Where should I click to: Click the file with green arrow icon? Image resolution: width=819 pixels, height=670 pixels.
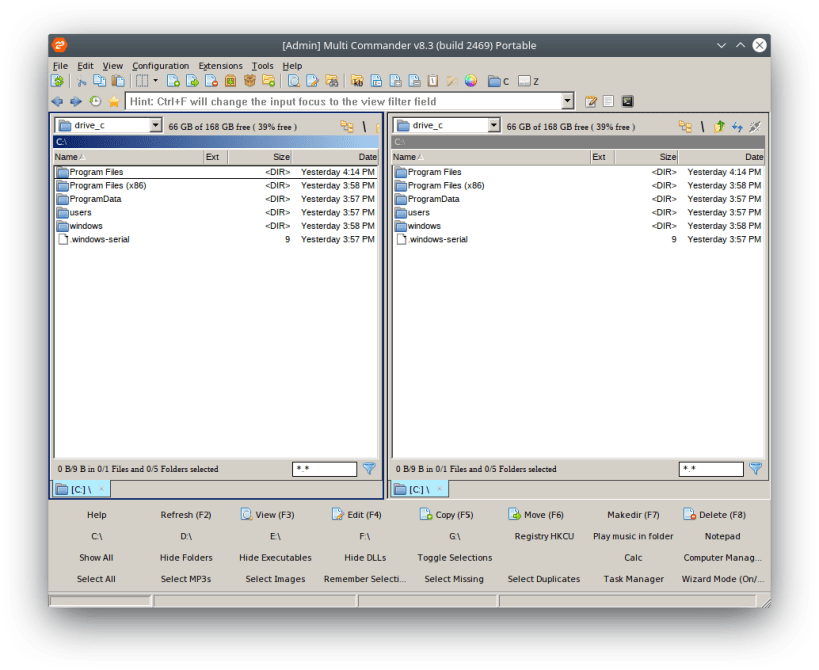pyautogui.click(x=192, y=81)
